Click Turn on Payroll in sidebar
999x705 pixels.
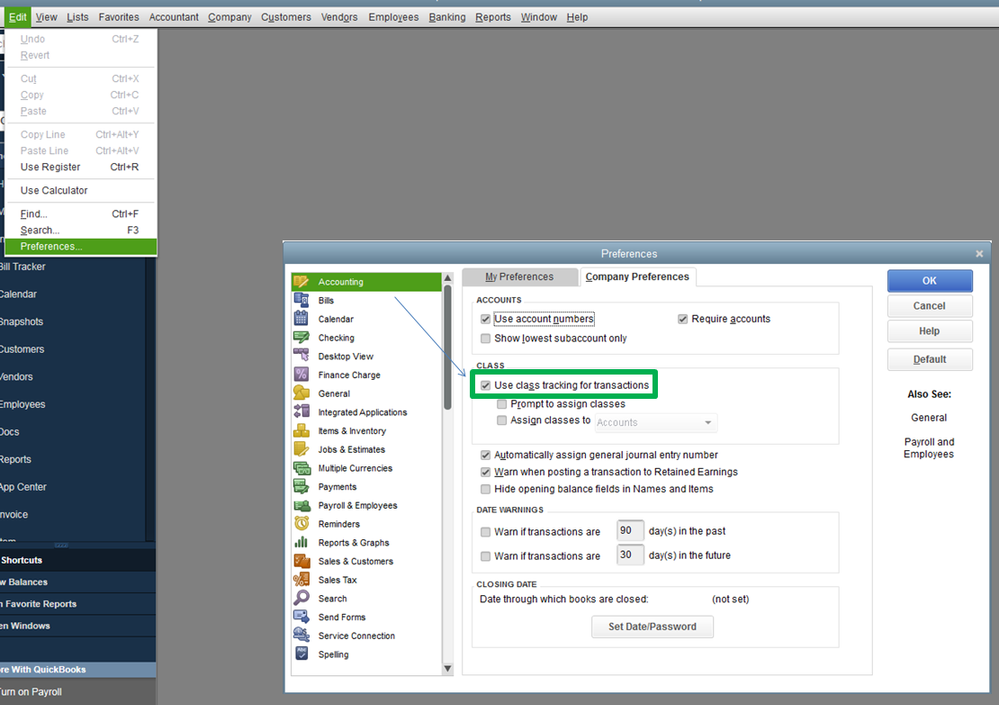pos(31,692)
